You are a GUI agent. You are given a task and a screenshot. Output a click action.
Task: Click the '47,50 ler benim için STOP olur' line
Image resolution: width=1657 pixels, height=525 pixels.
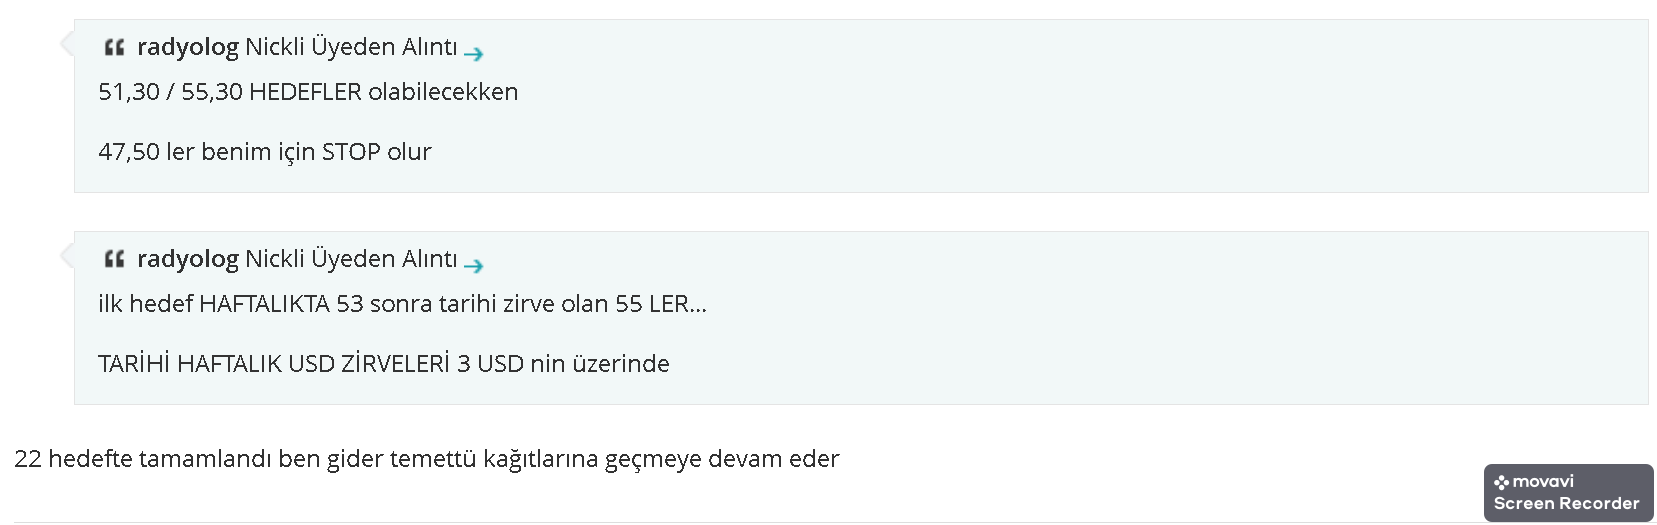[265, 152]
